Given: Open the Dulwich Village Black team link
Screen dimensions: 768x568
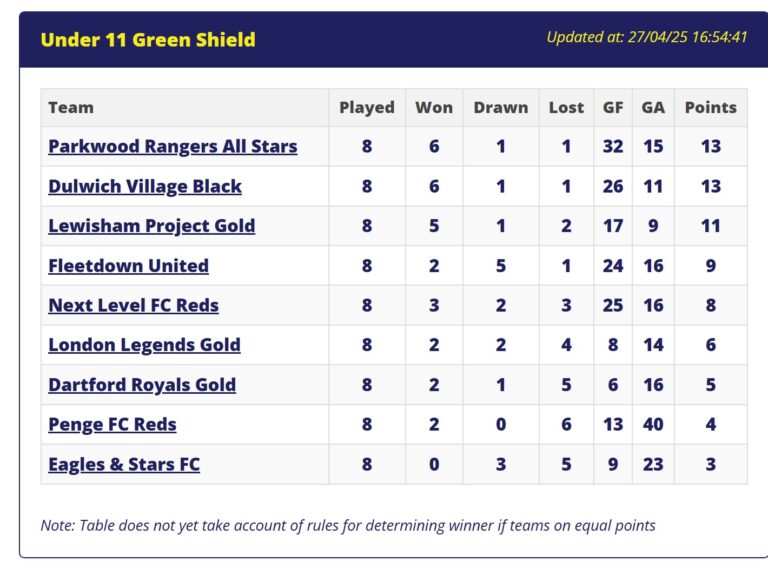Looking at the screenshot, I should 145,187.
